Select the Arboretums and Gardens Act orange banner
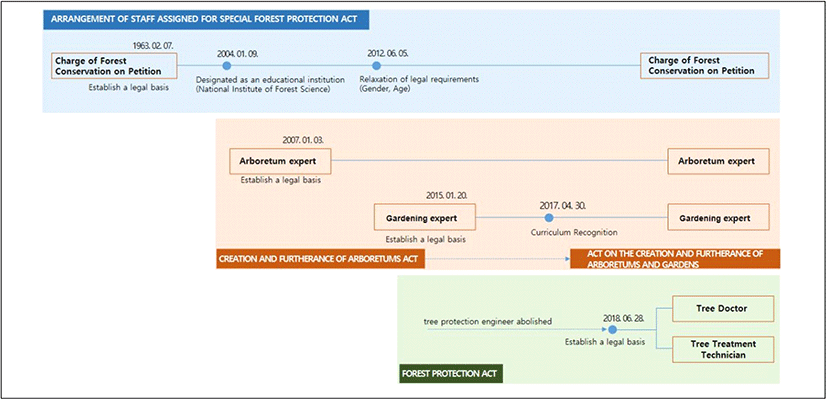Image resolution: width=827 pixels, height=400 pixels. pos(674,259)
